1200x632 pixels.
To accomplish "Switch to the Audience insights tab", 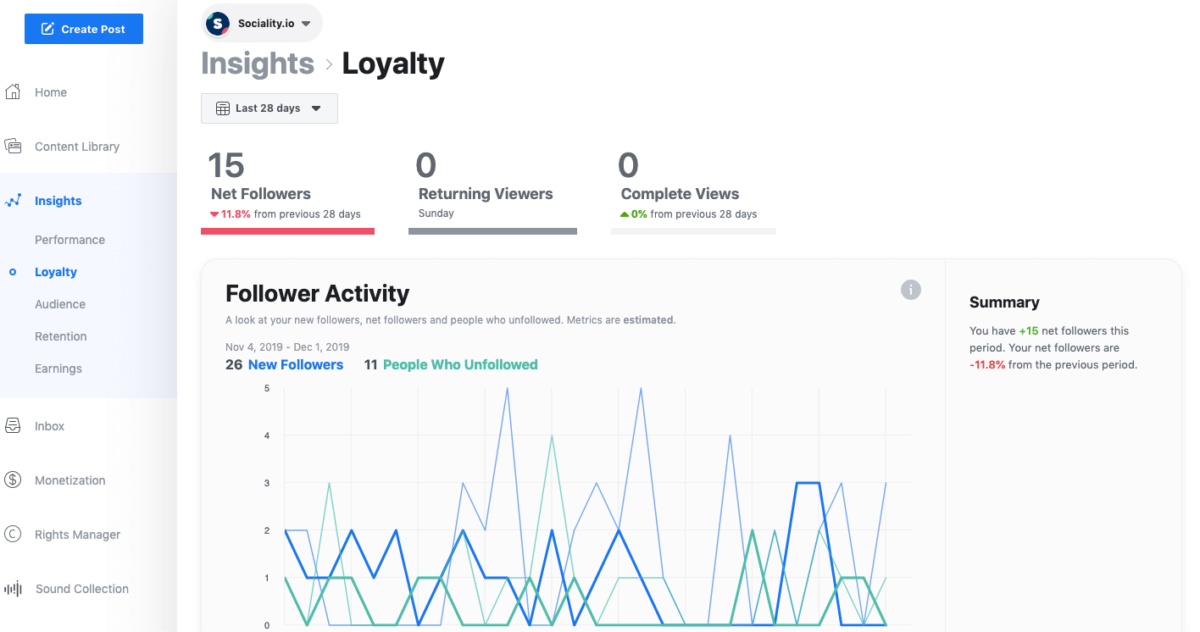I will coord(60,303).
